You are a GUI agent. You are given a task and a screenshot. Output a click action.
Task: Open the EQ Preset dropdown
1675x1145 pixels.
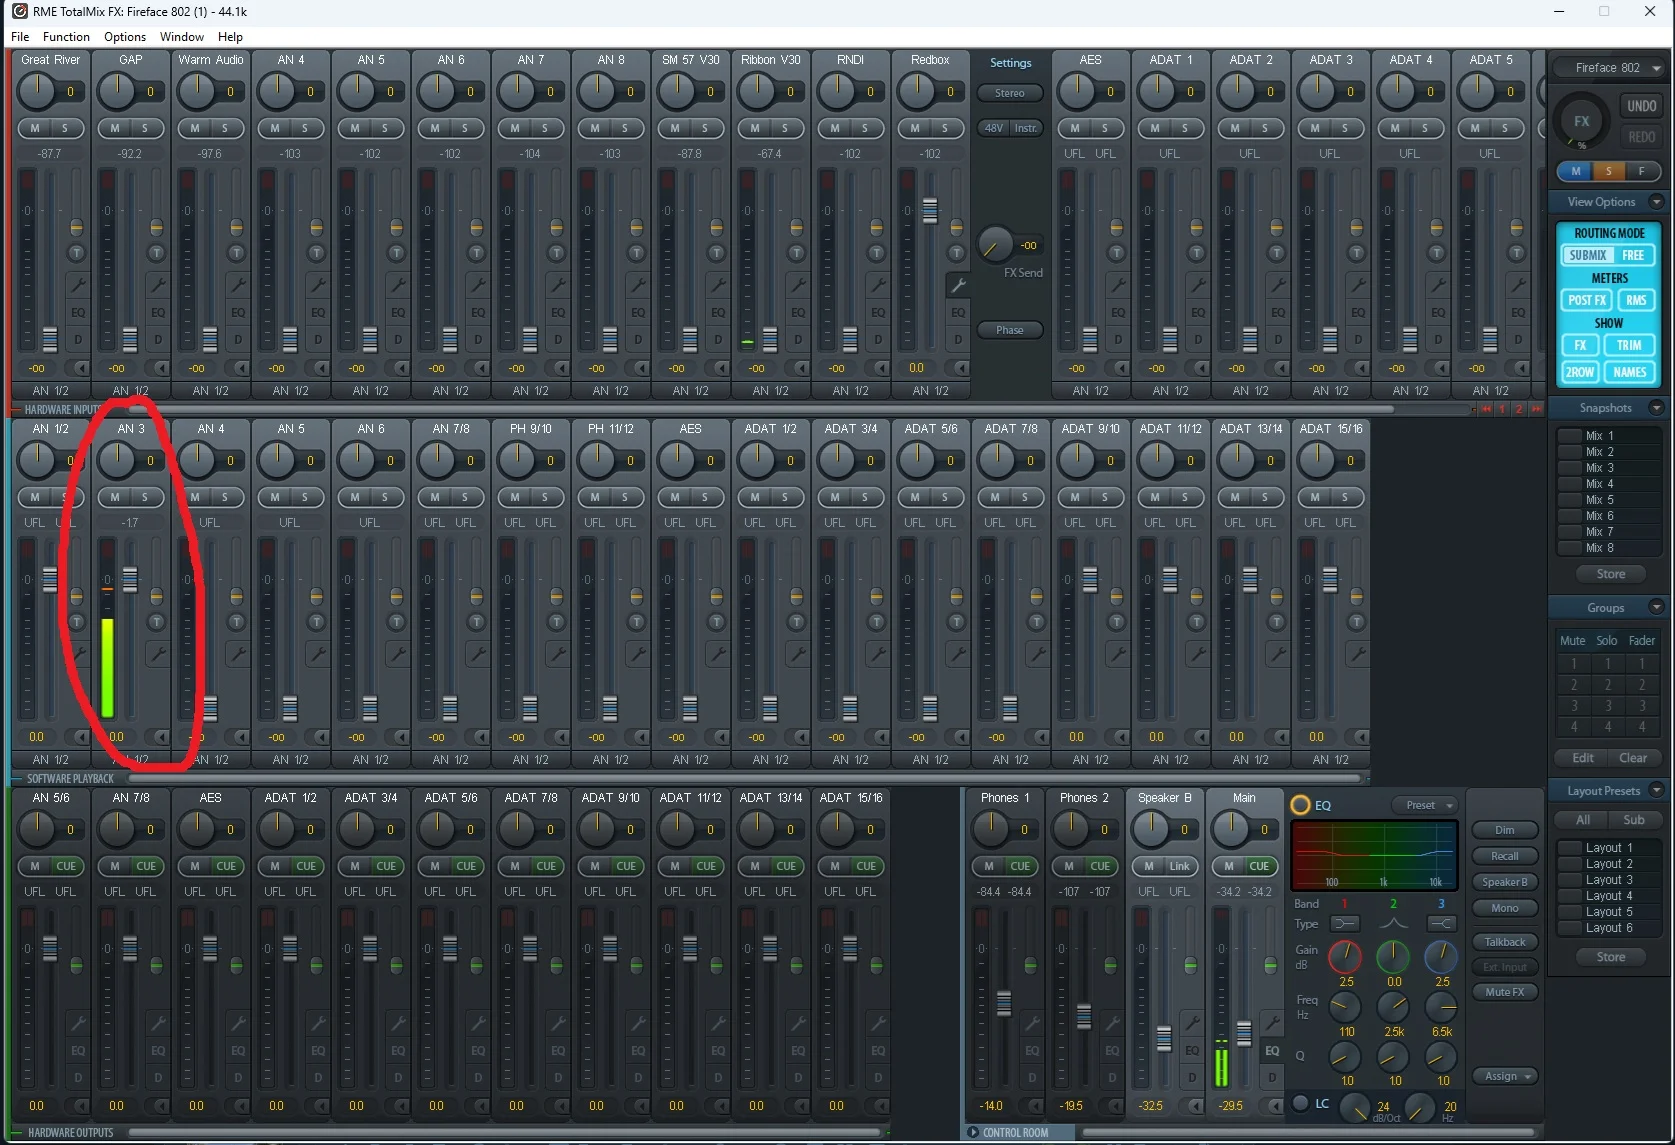pos(1425,805)
